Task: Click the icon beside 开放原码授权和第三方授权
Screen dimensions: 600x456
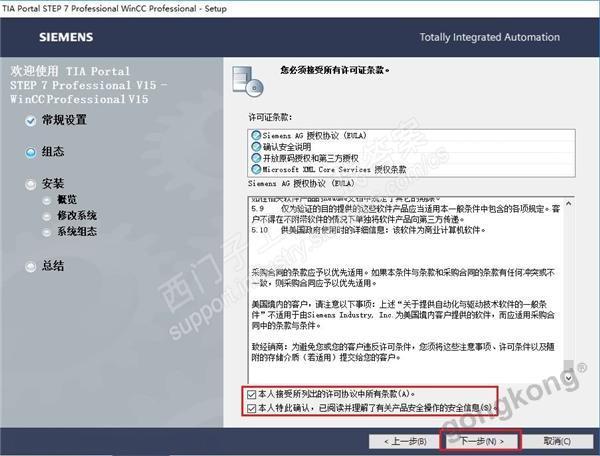Action: [256, 158]
